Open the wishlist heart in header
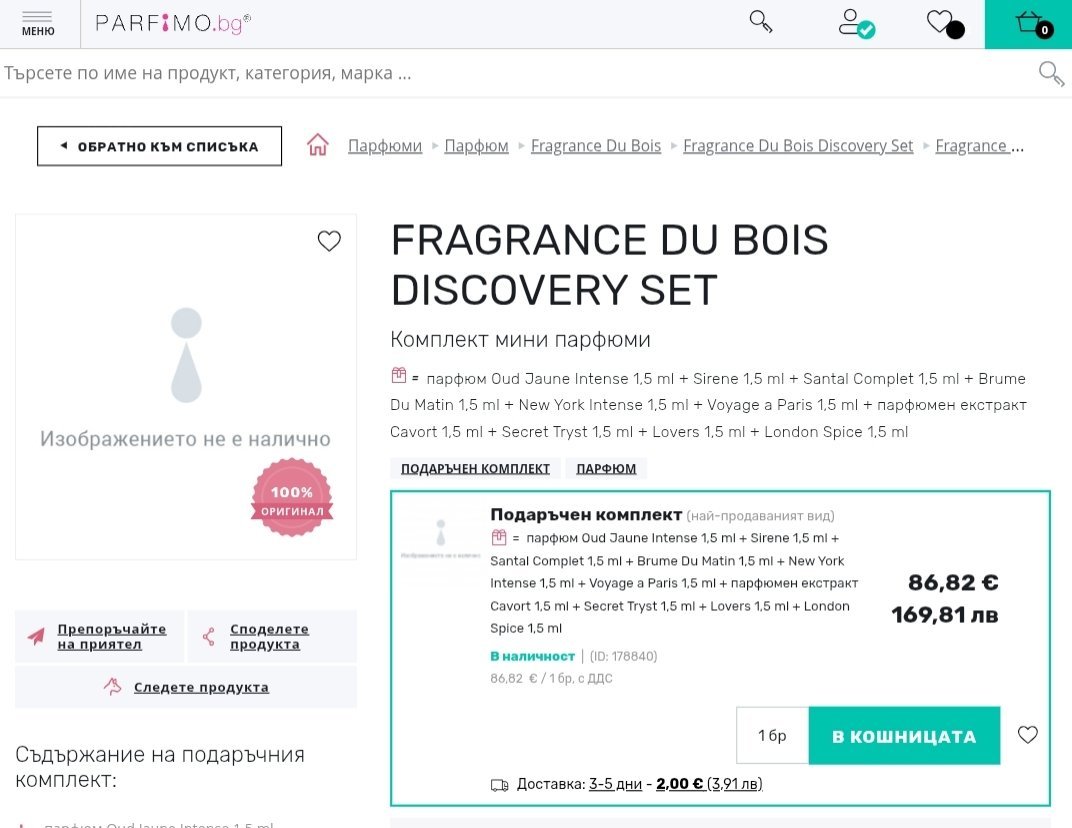This screenshot has width=1072, height=828. pos(942,23)
